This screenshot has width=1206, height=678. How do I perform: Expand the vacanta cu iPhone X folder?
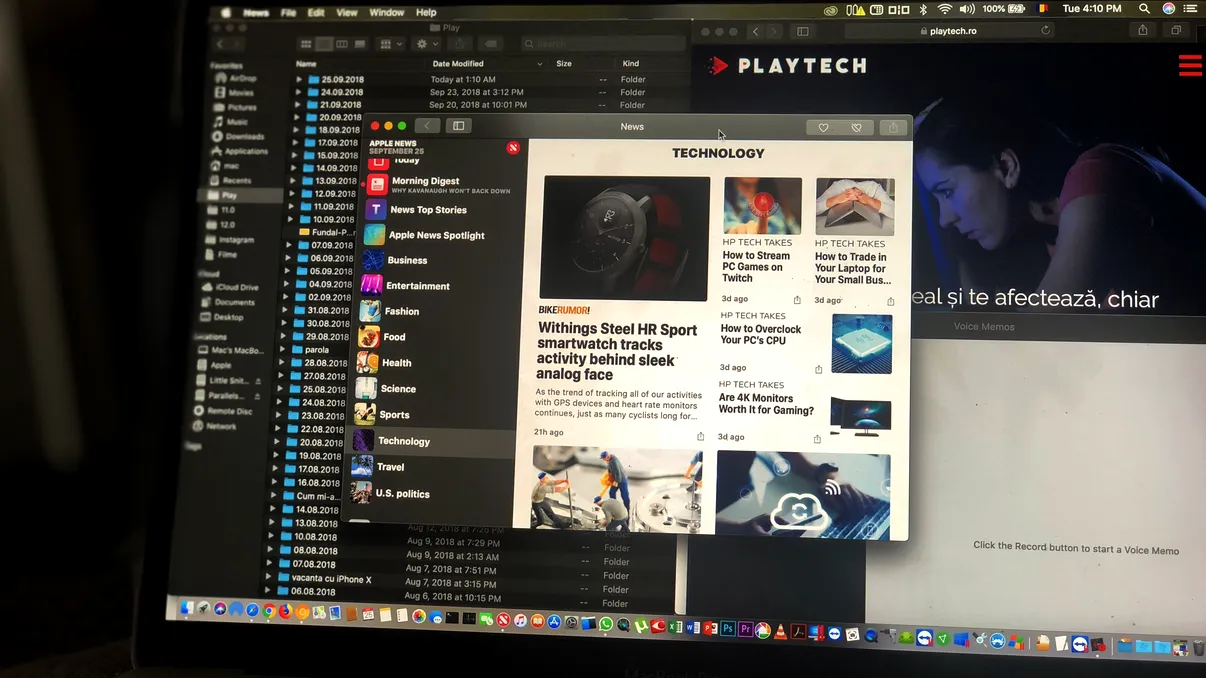click(268, 578)
